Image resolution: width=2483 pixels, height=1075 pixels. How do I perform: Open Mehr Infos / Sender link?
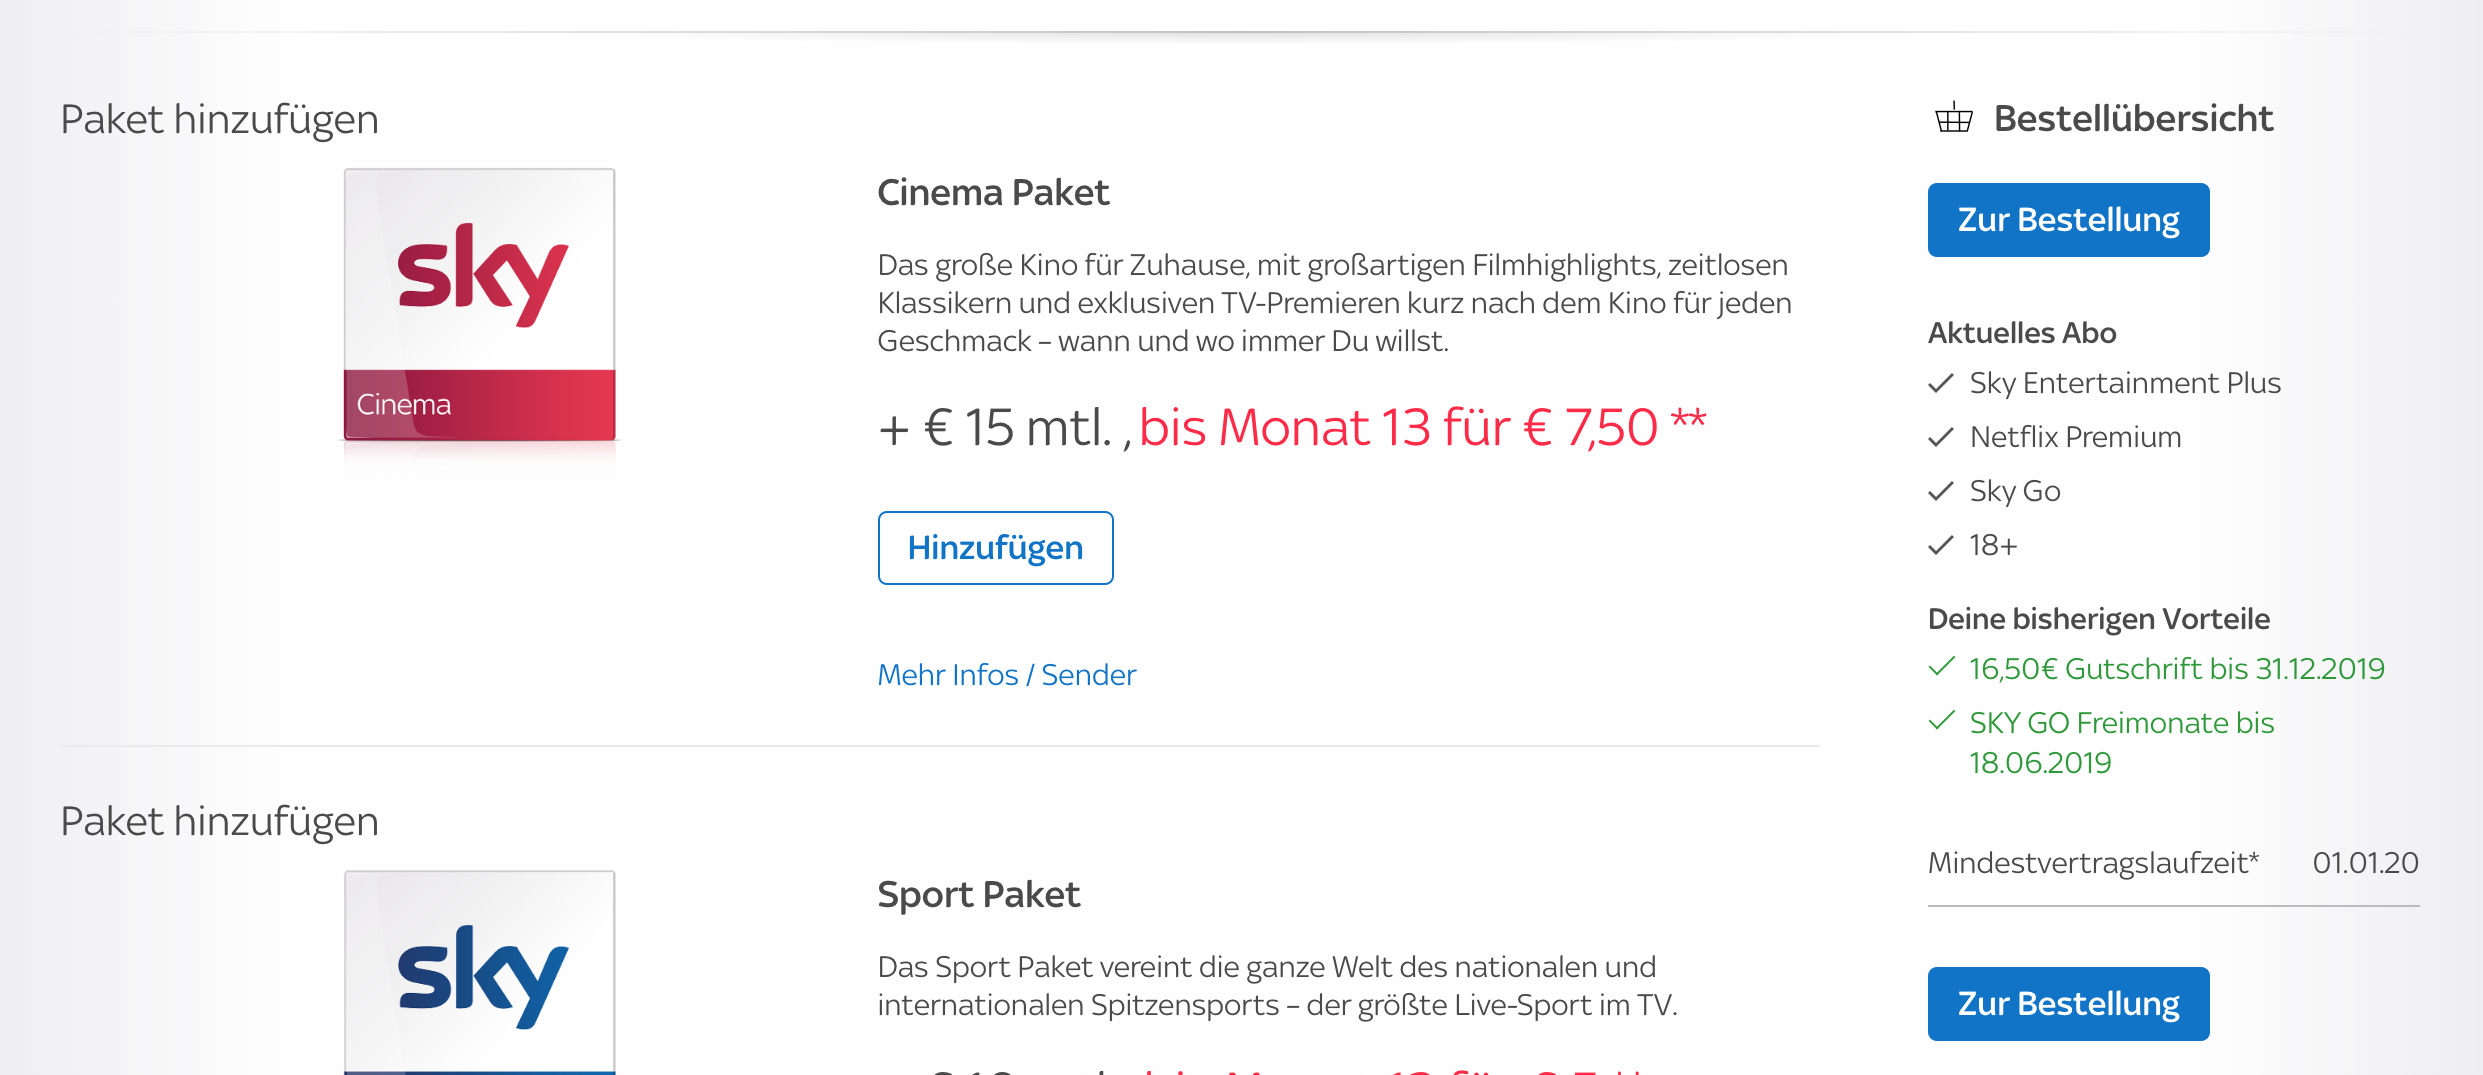click(x=1006, y=675)
